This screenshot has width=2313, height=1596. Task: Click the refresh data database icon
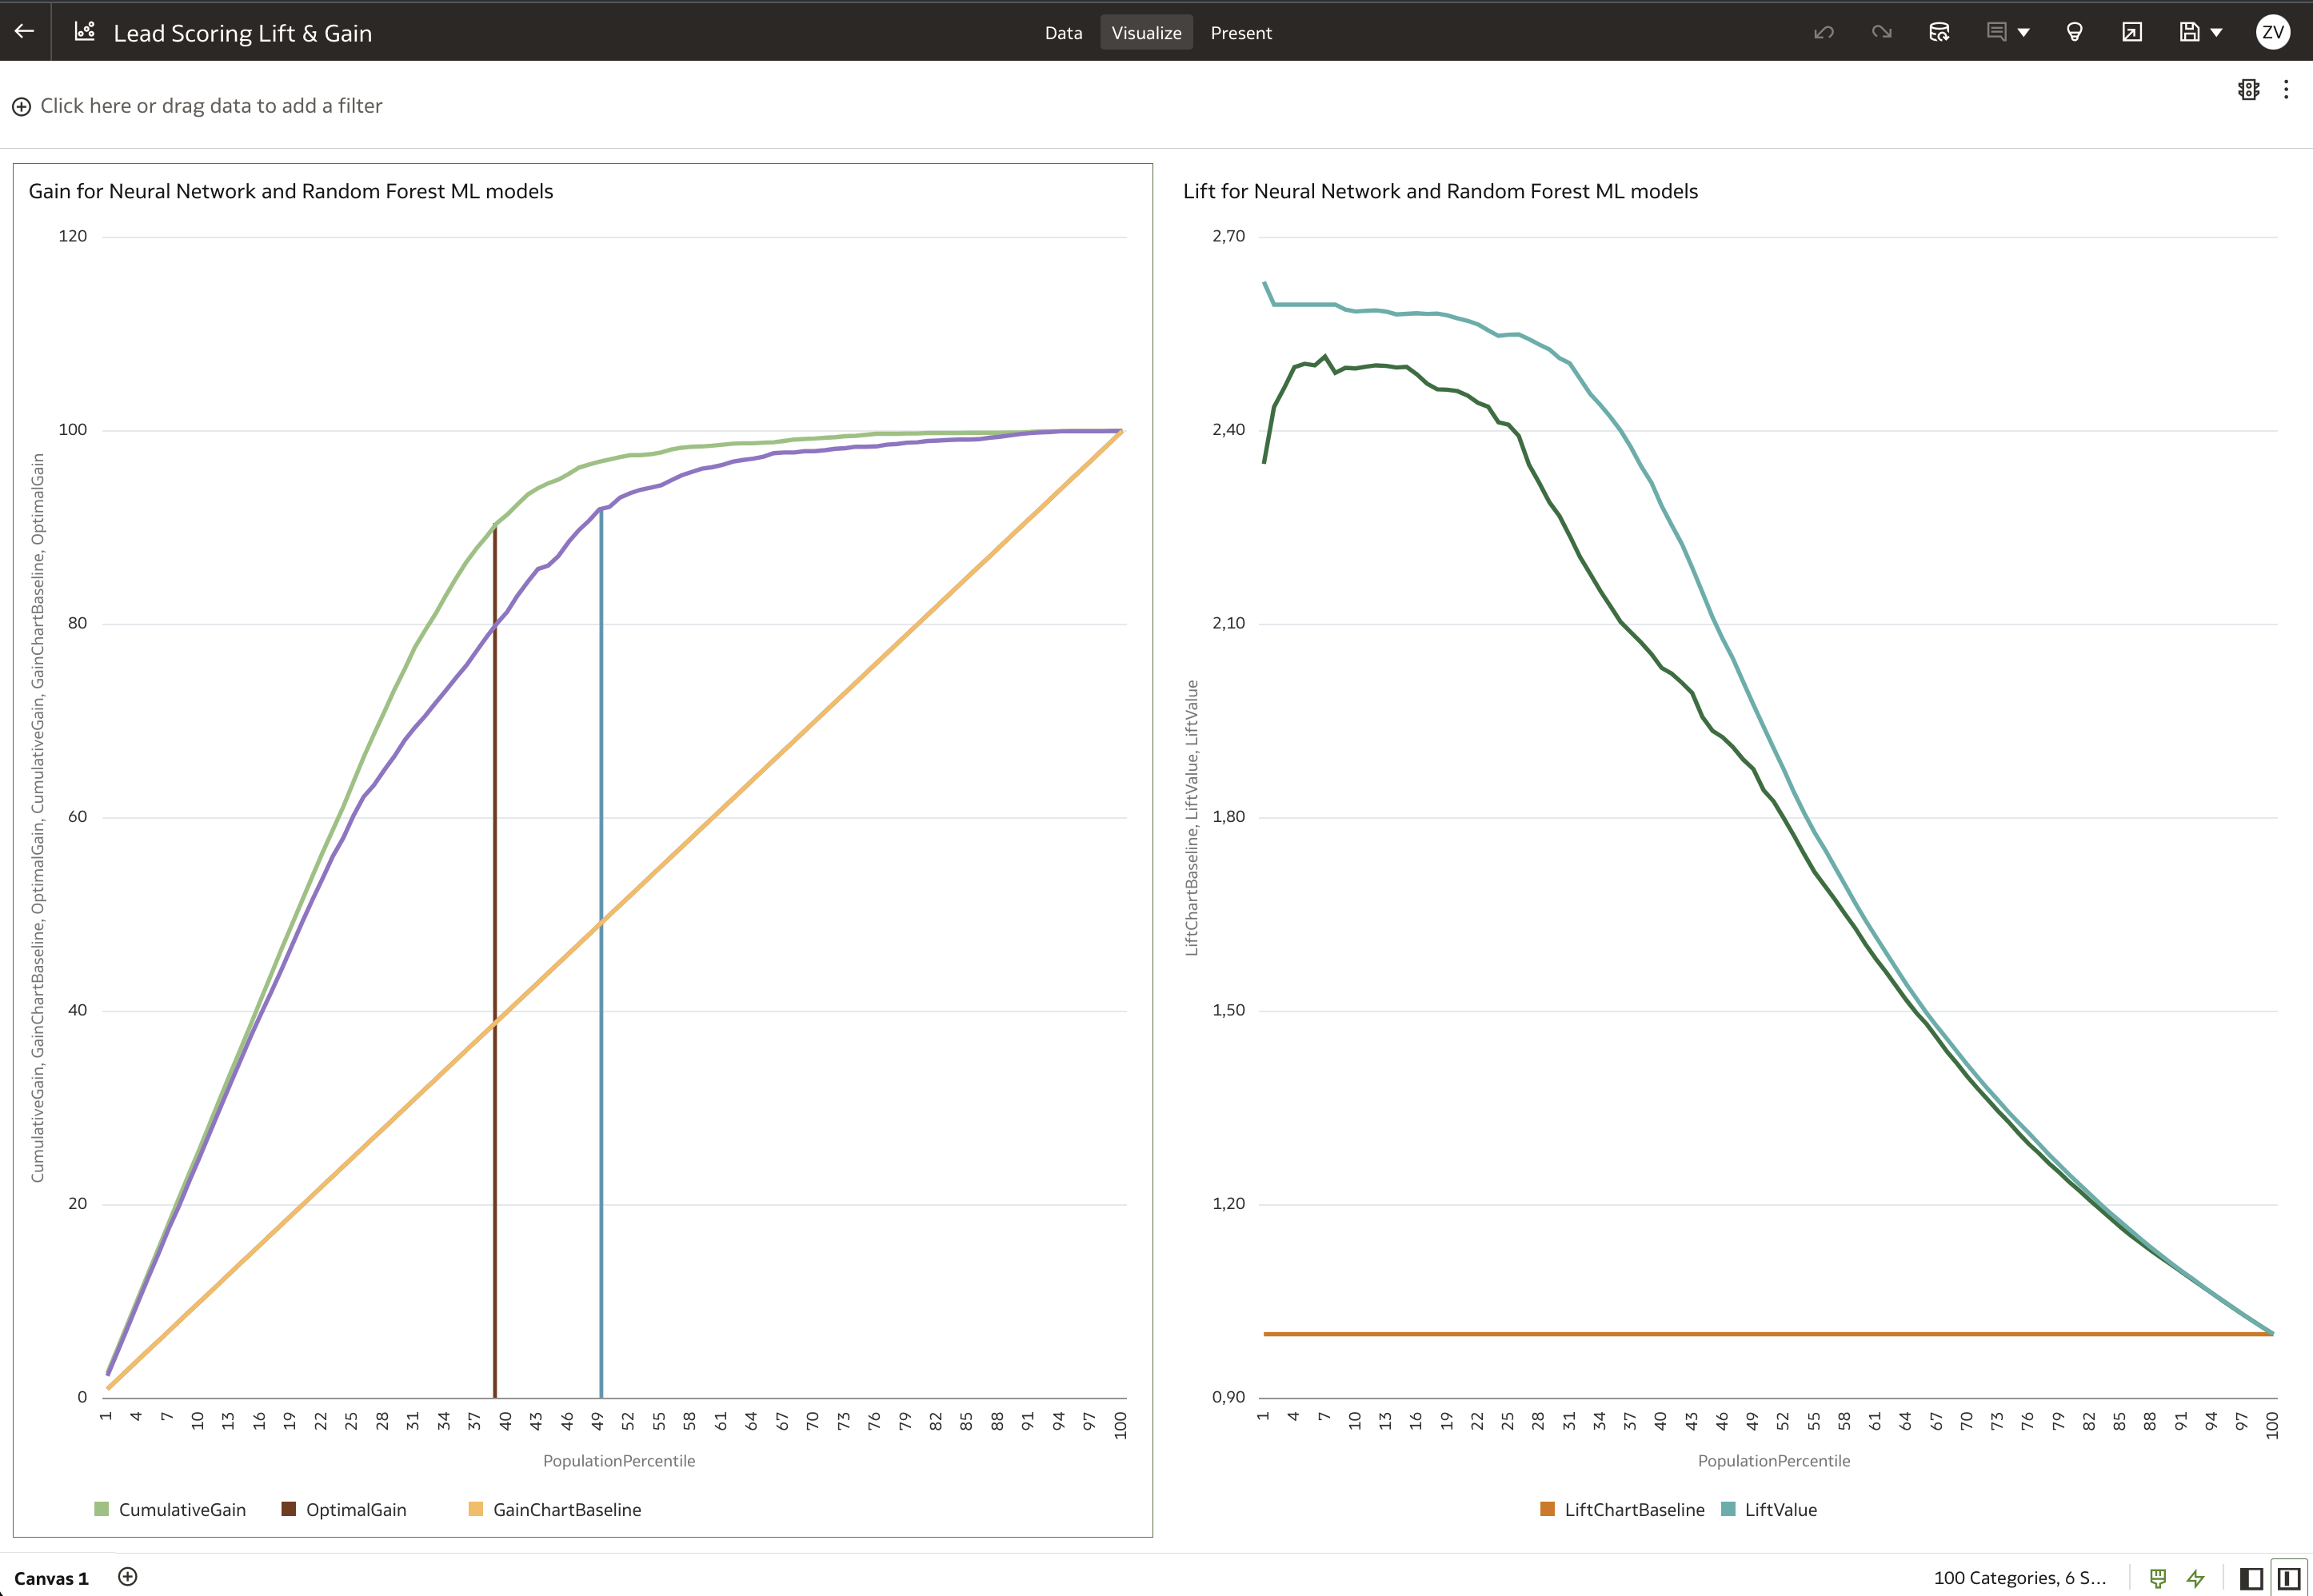[x=1938, y=32]
